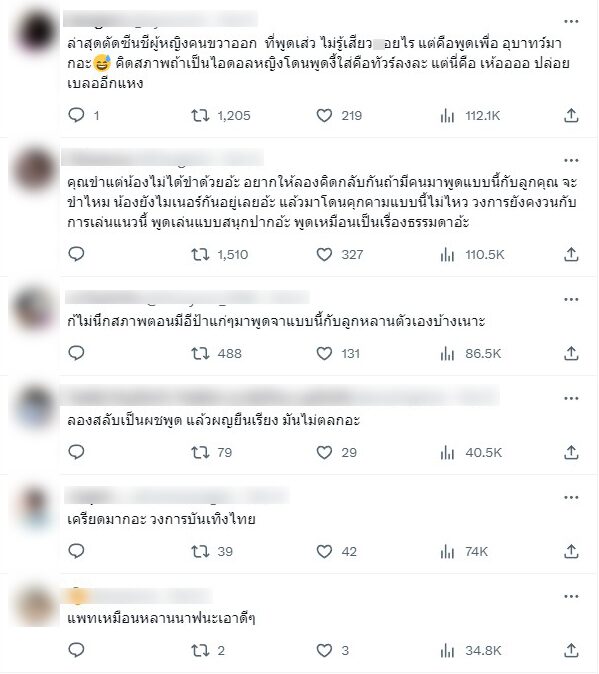Open three-dot menu on the last tweet
Image resolution: width=599 pixels, height=674 pixels.
pos(571,596)
